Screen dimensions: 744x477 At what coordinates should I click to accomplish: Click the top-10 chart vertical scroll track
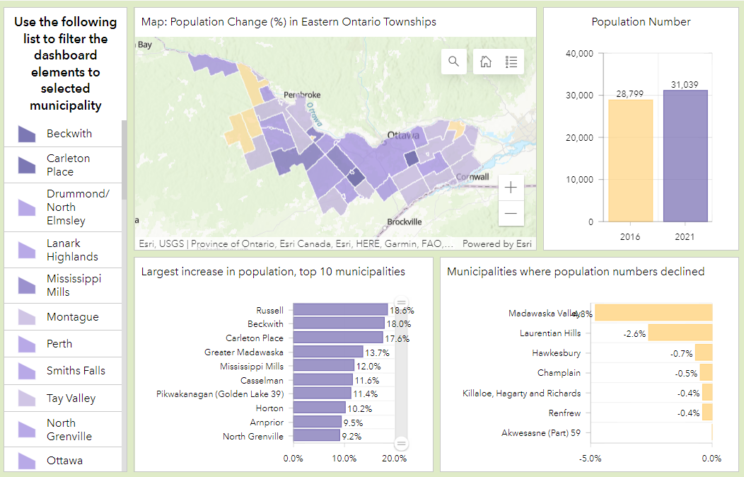(401, 373)
